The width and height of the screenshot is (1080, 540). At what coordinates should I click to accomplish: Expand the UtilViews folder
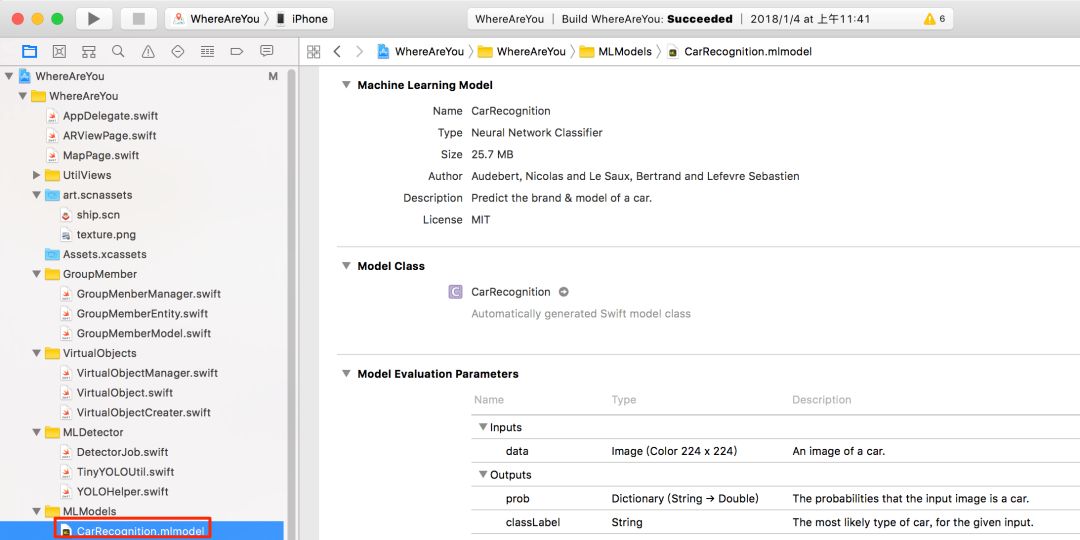[37, 175]
